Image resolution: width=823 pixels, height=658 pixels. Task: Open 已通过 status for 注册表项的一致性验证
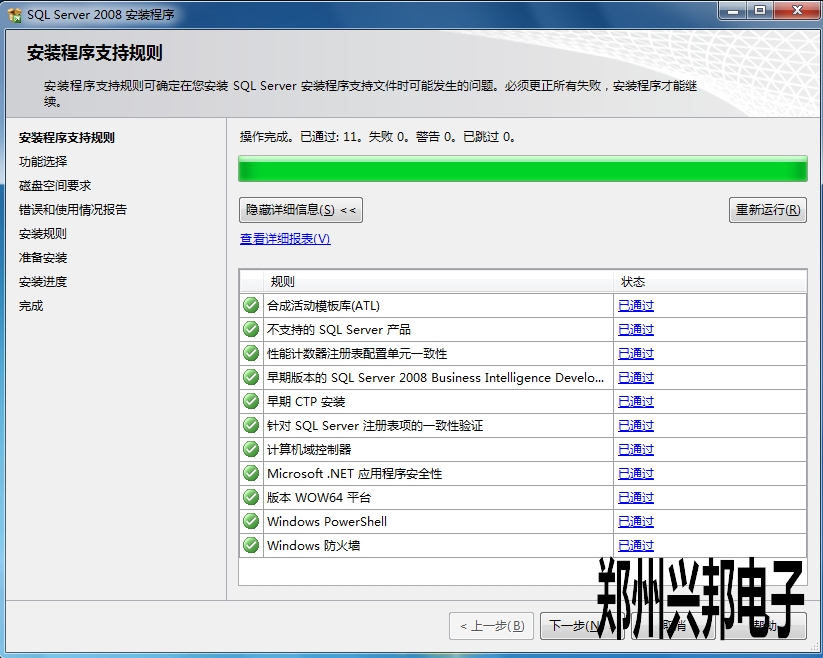tap(636, 426)
